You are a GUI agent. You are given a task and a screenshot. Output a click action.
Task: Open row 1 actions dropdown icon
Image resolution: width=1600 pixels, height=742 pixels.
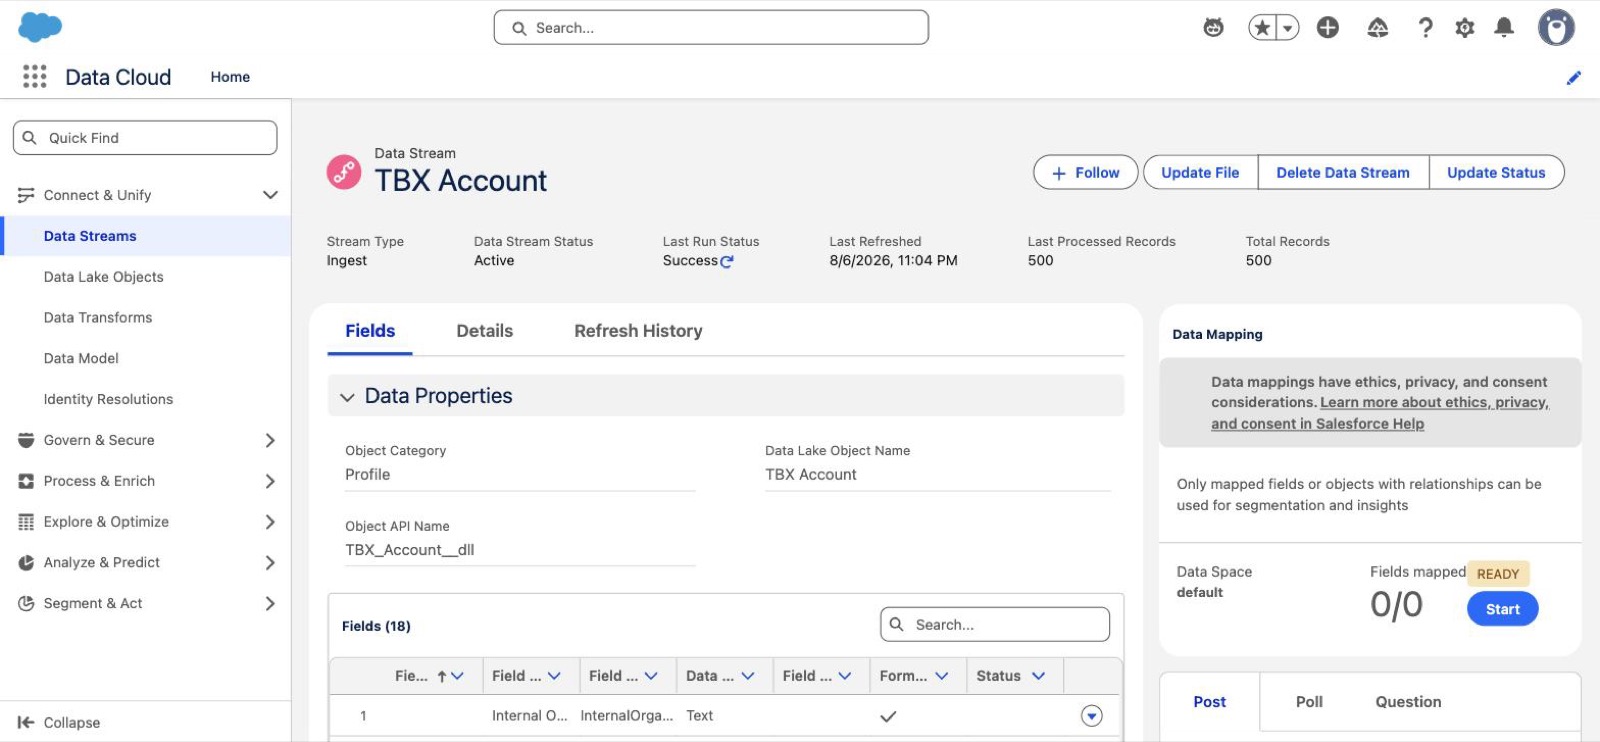[1092, 716]
